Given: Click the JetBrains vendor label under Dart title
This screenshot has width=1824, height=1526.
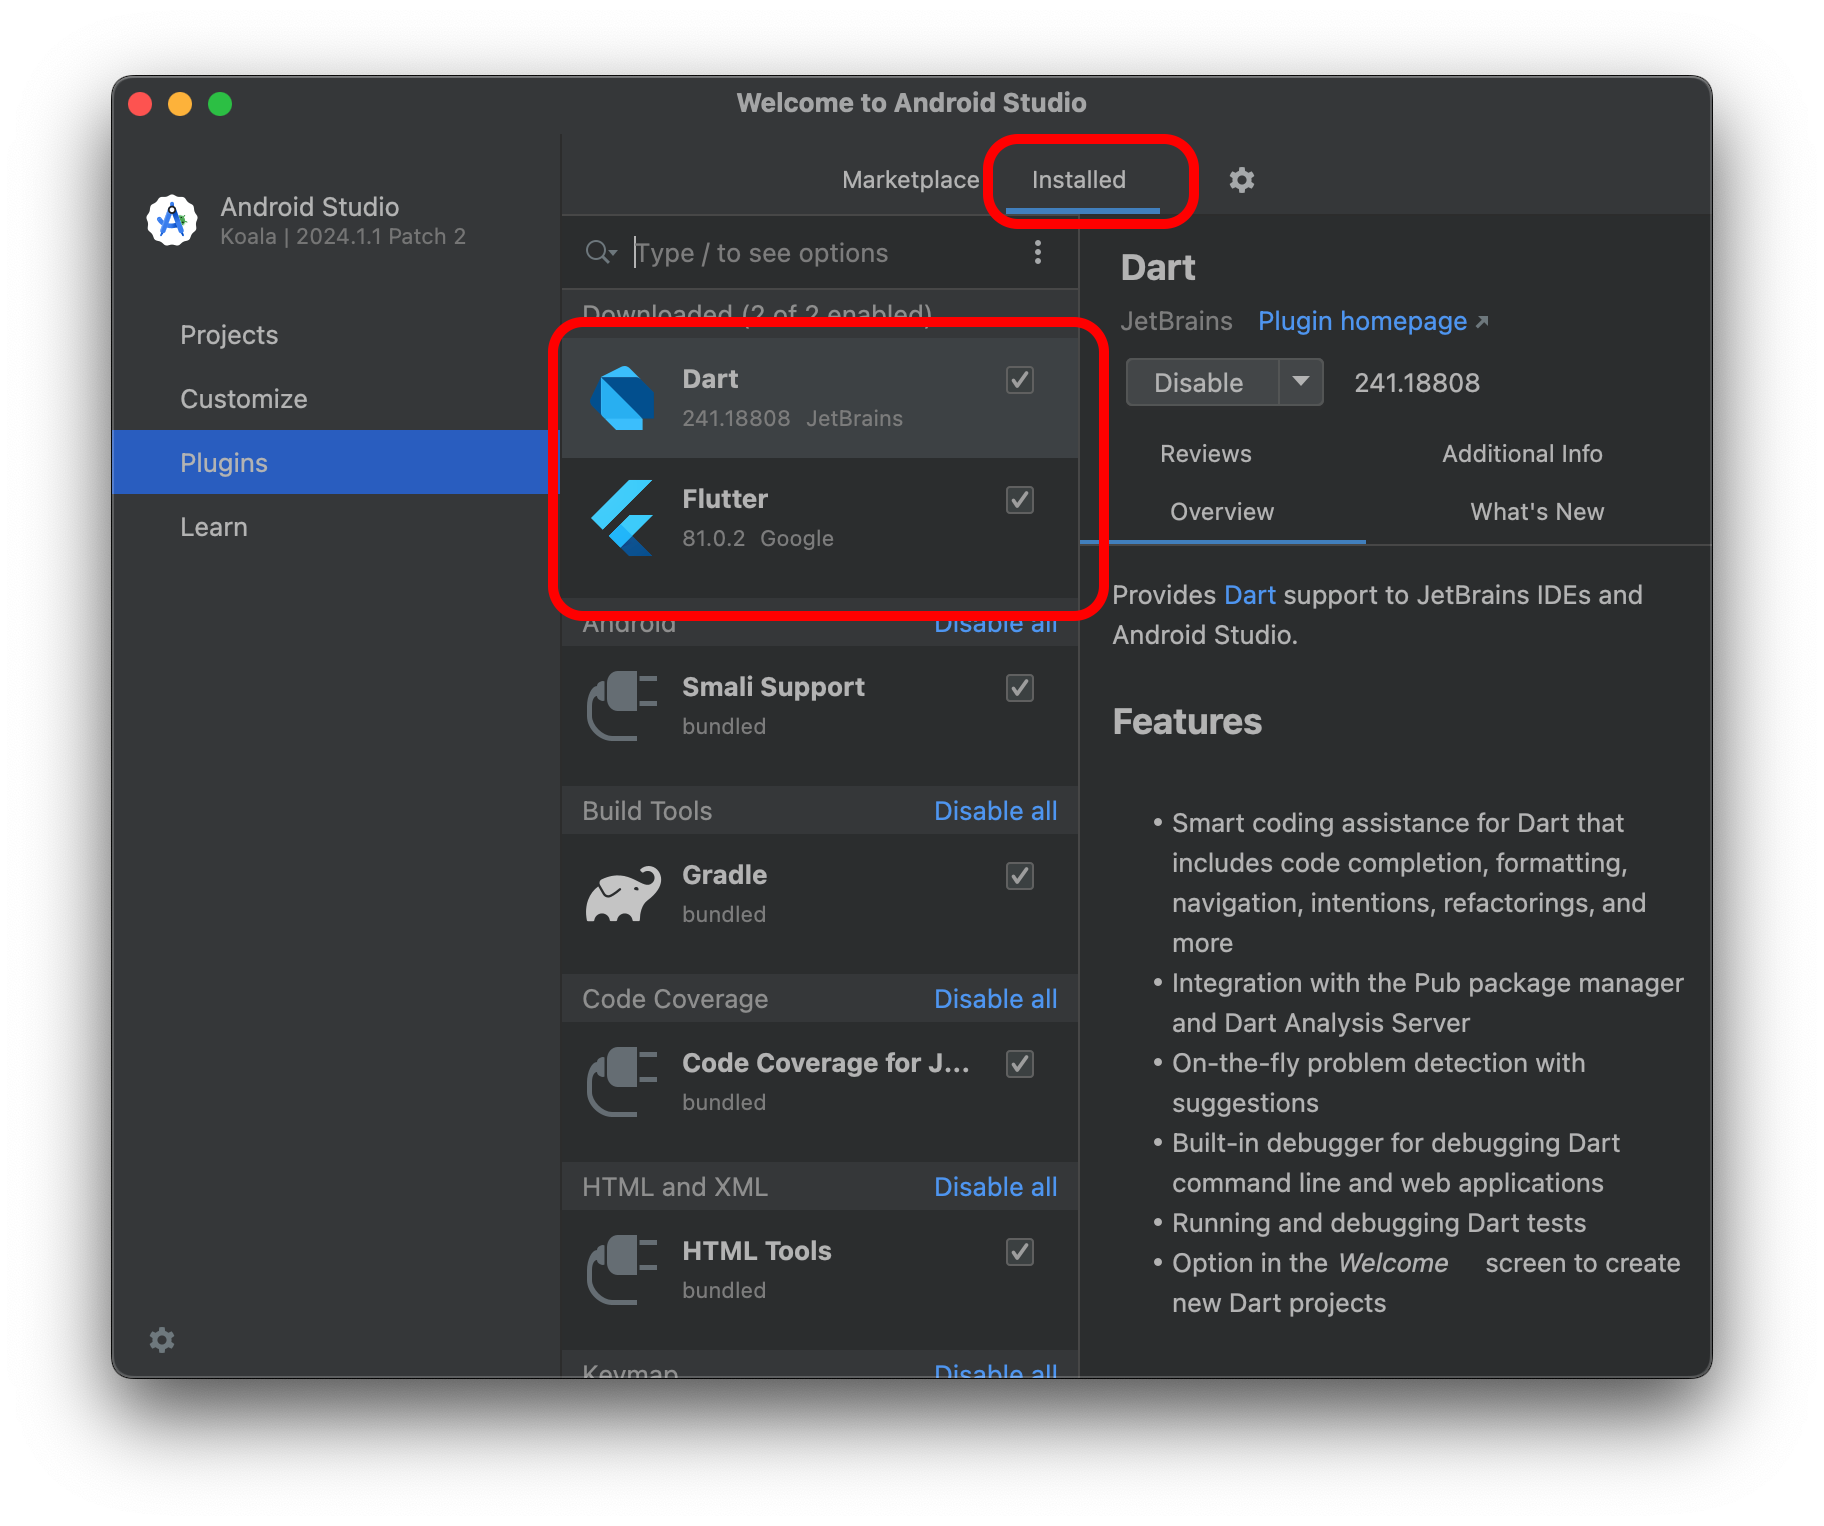Looking at the screenshot, I should point(1176,321).
